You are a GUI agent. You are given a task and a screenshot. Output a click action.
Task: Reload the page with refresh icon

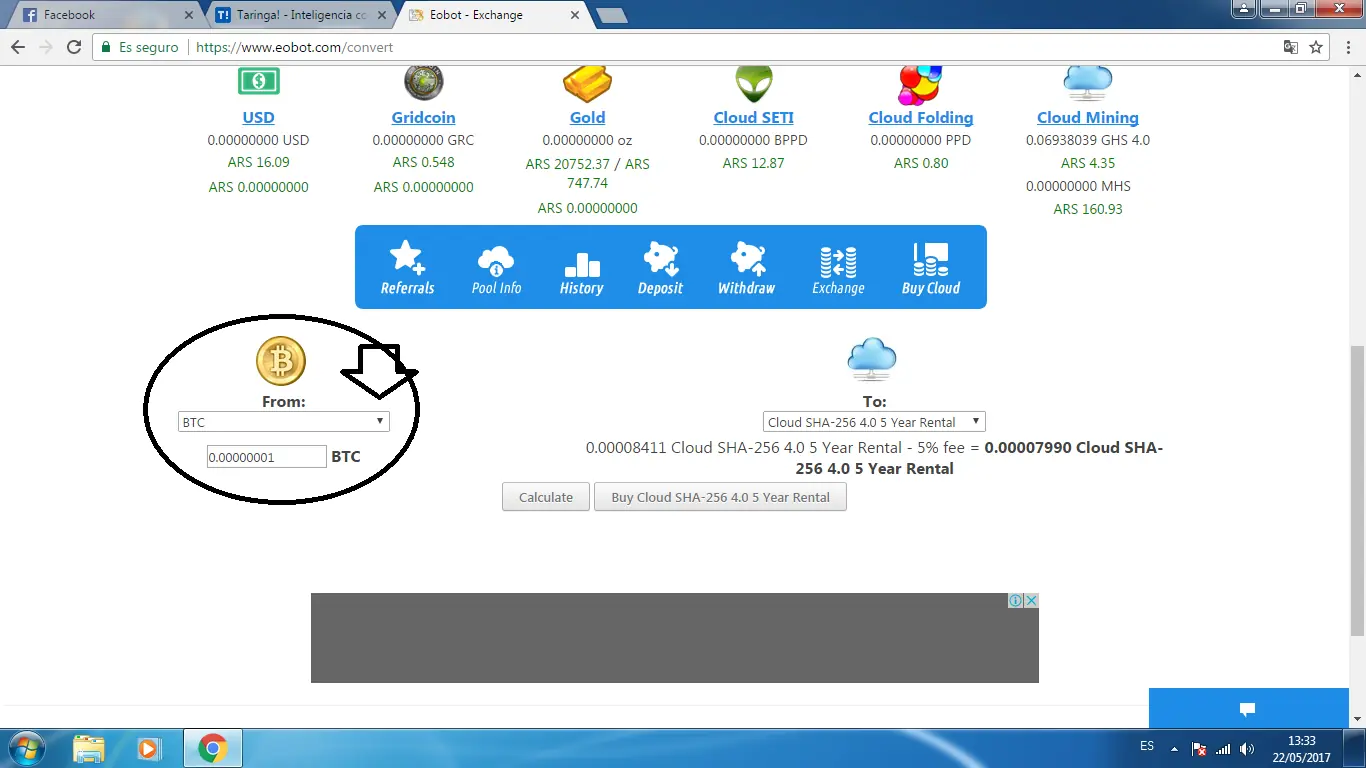click(74, 47)
